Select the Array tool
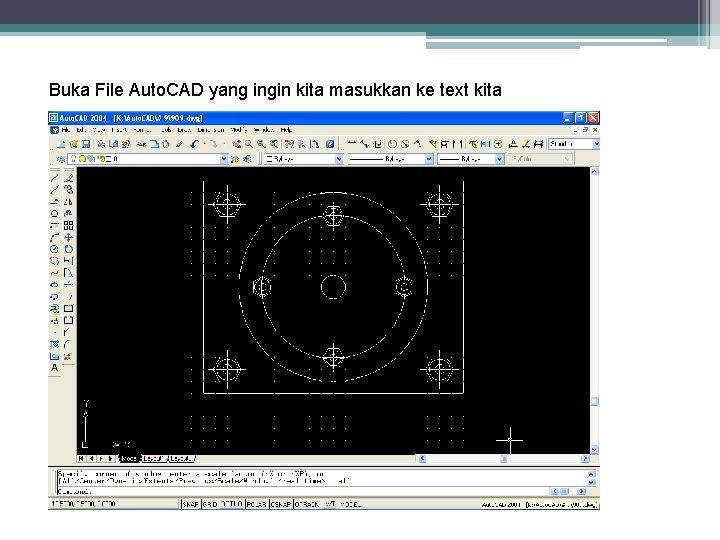720x540 pixels. tap(68, 225)
